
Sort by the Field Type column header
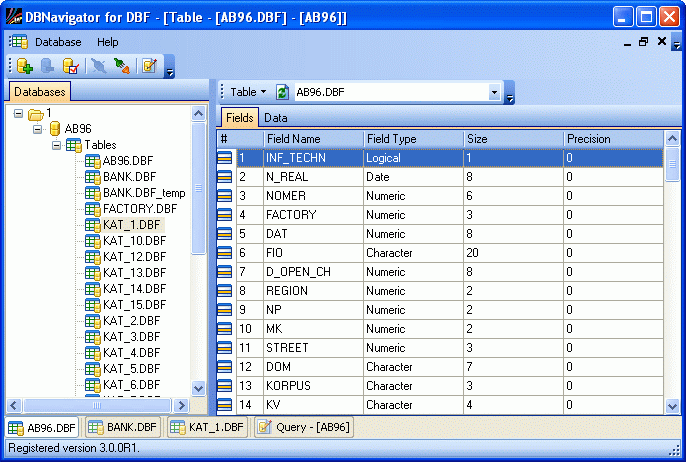click(412, 139)
